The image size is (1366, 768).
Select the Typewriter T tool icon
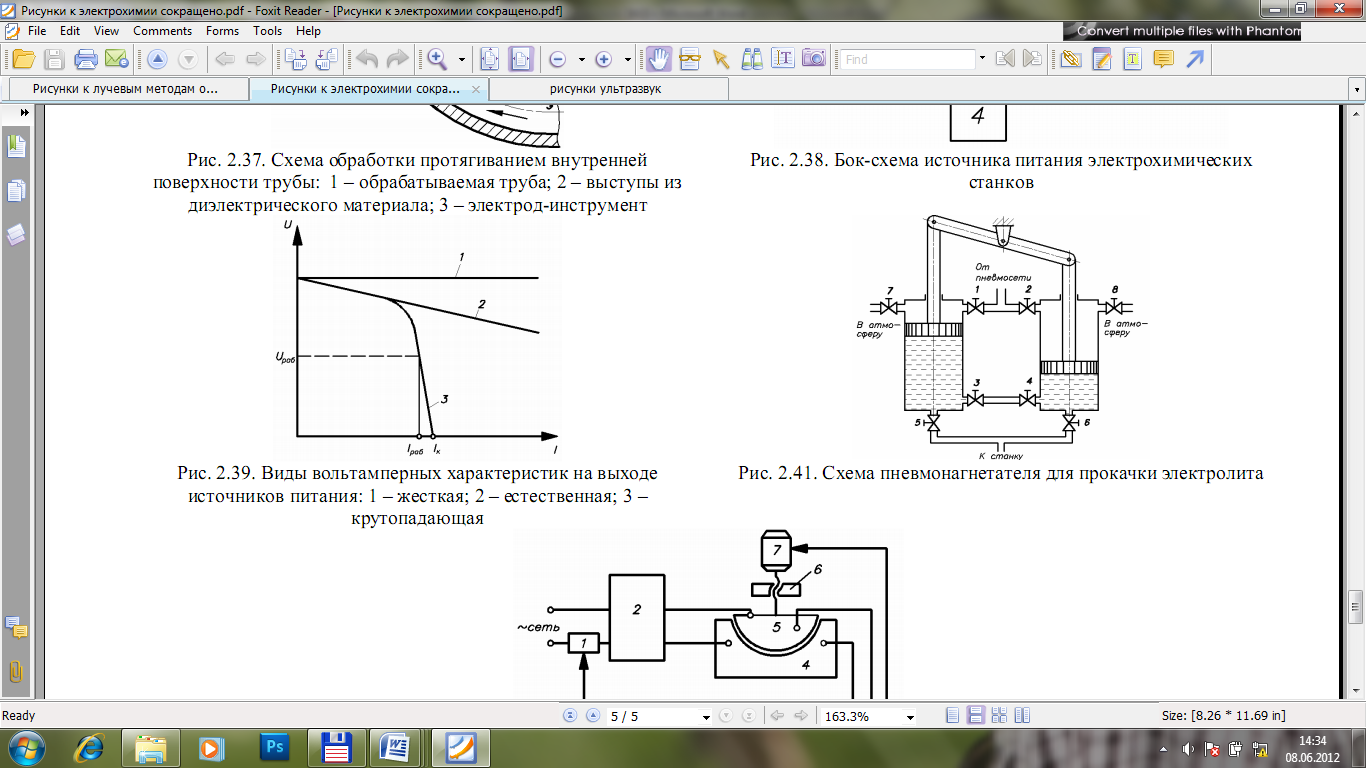[1132, 59]
